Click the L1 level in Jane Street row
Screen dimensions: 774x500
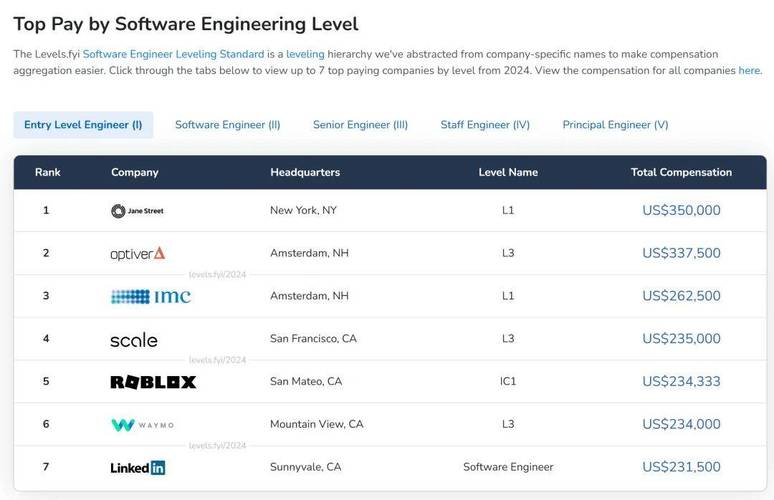[508, 210]
